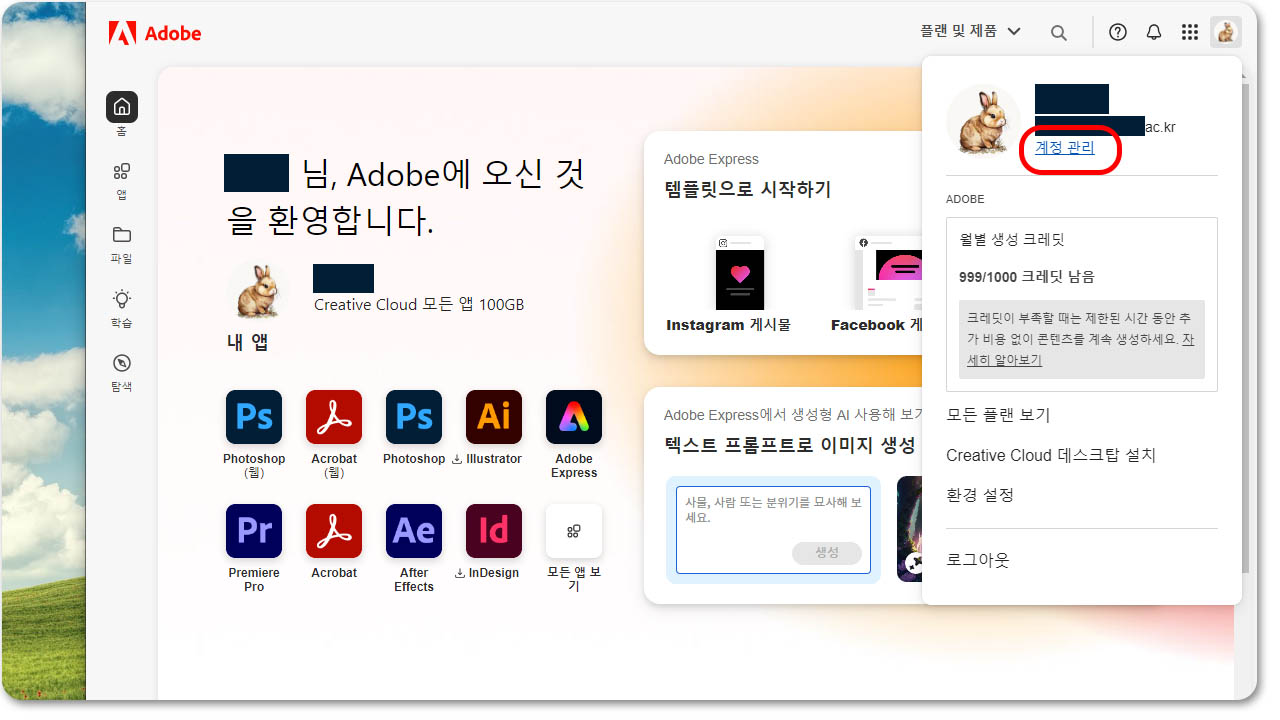Viewport: 1280px width, 720px height.
Task: Click Creative Cloud 모든 앱 100GB text
Action: point(419,304)
